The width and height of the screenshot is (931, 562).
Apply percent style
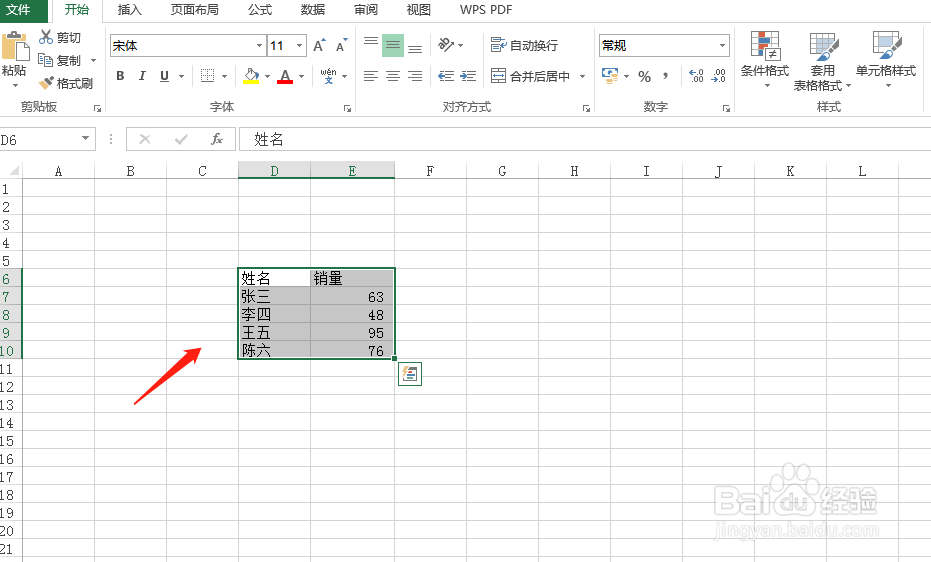644,76
